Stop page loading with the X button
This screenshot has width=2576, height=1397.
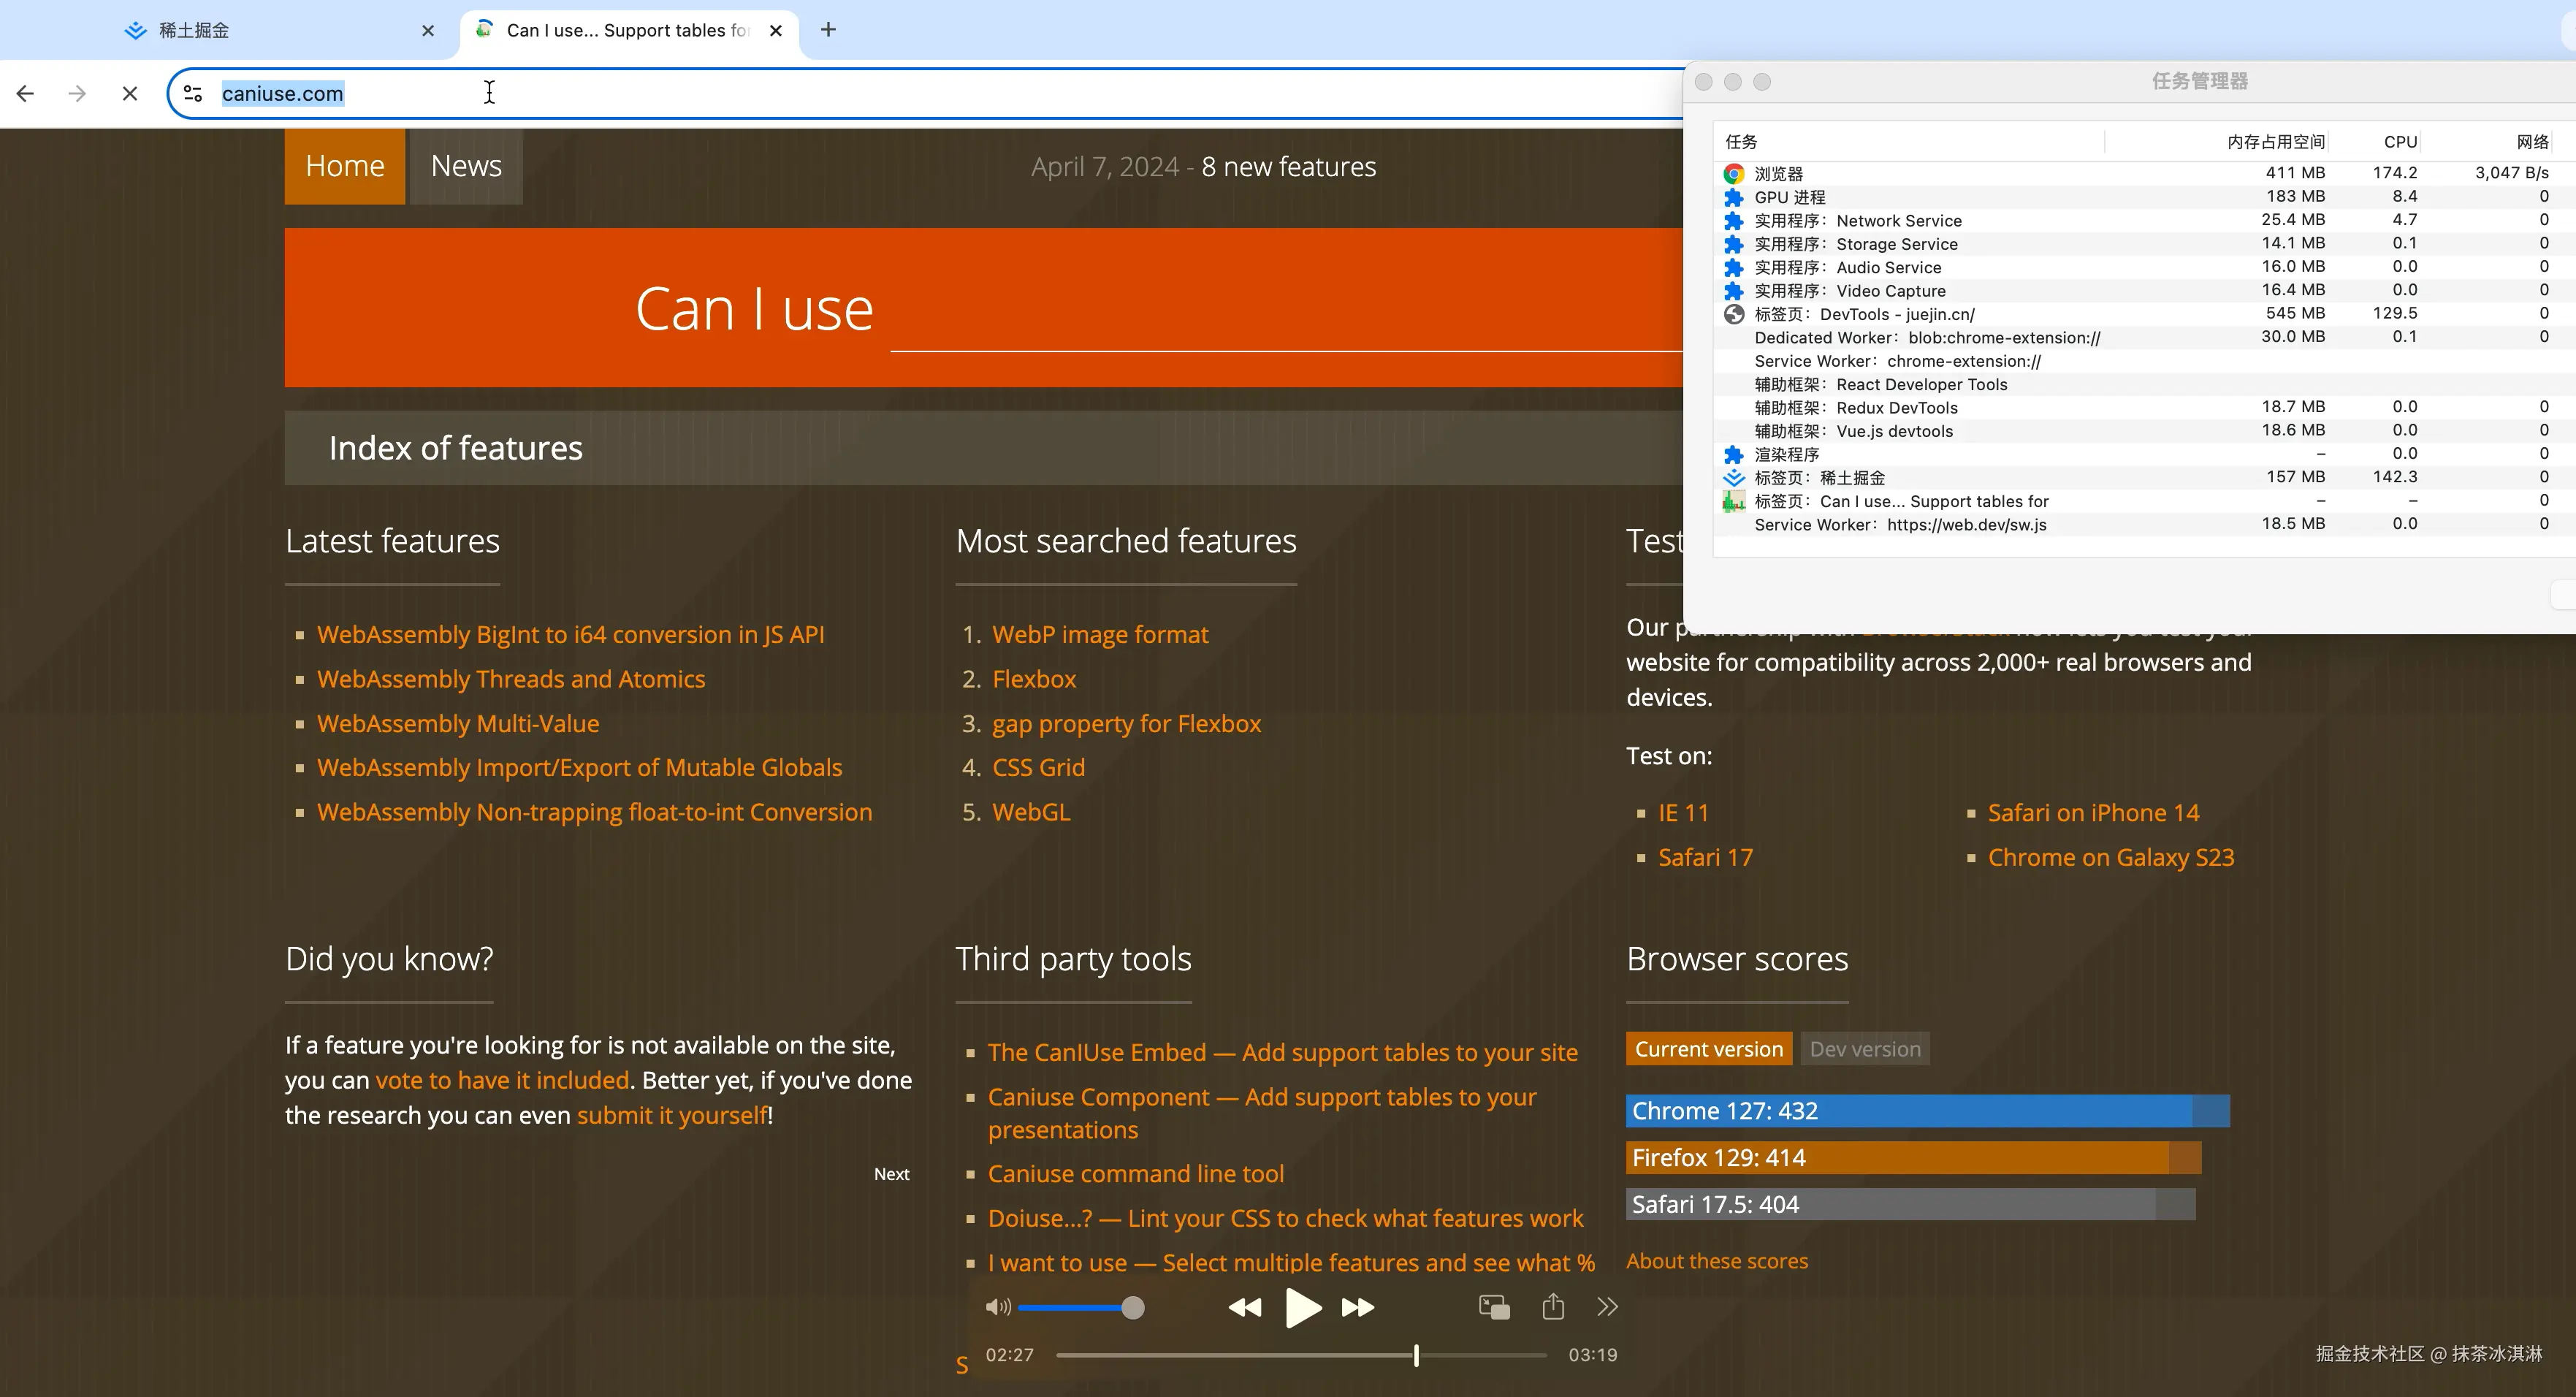click(x=130, y=94)
